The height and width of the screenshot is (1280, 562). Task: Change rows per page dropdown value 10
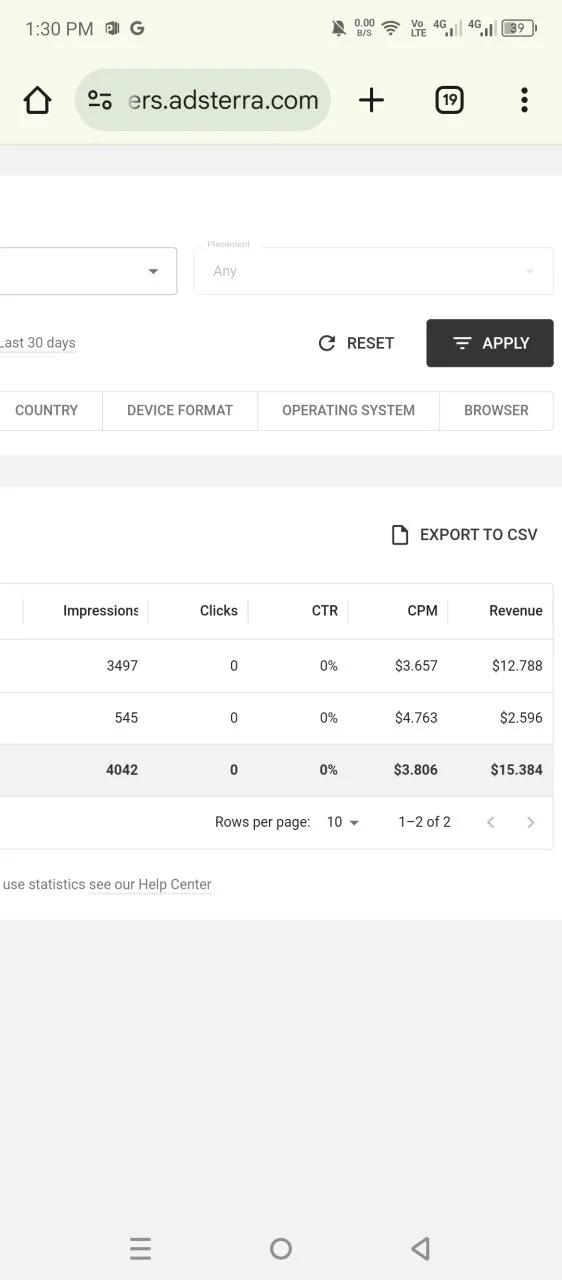coord(343,822)
